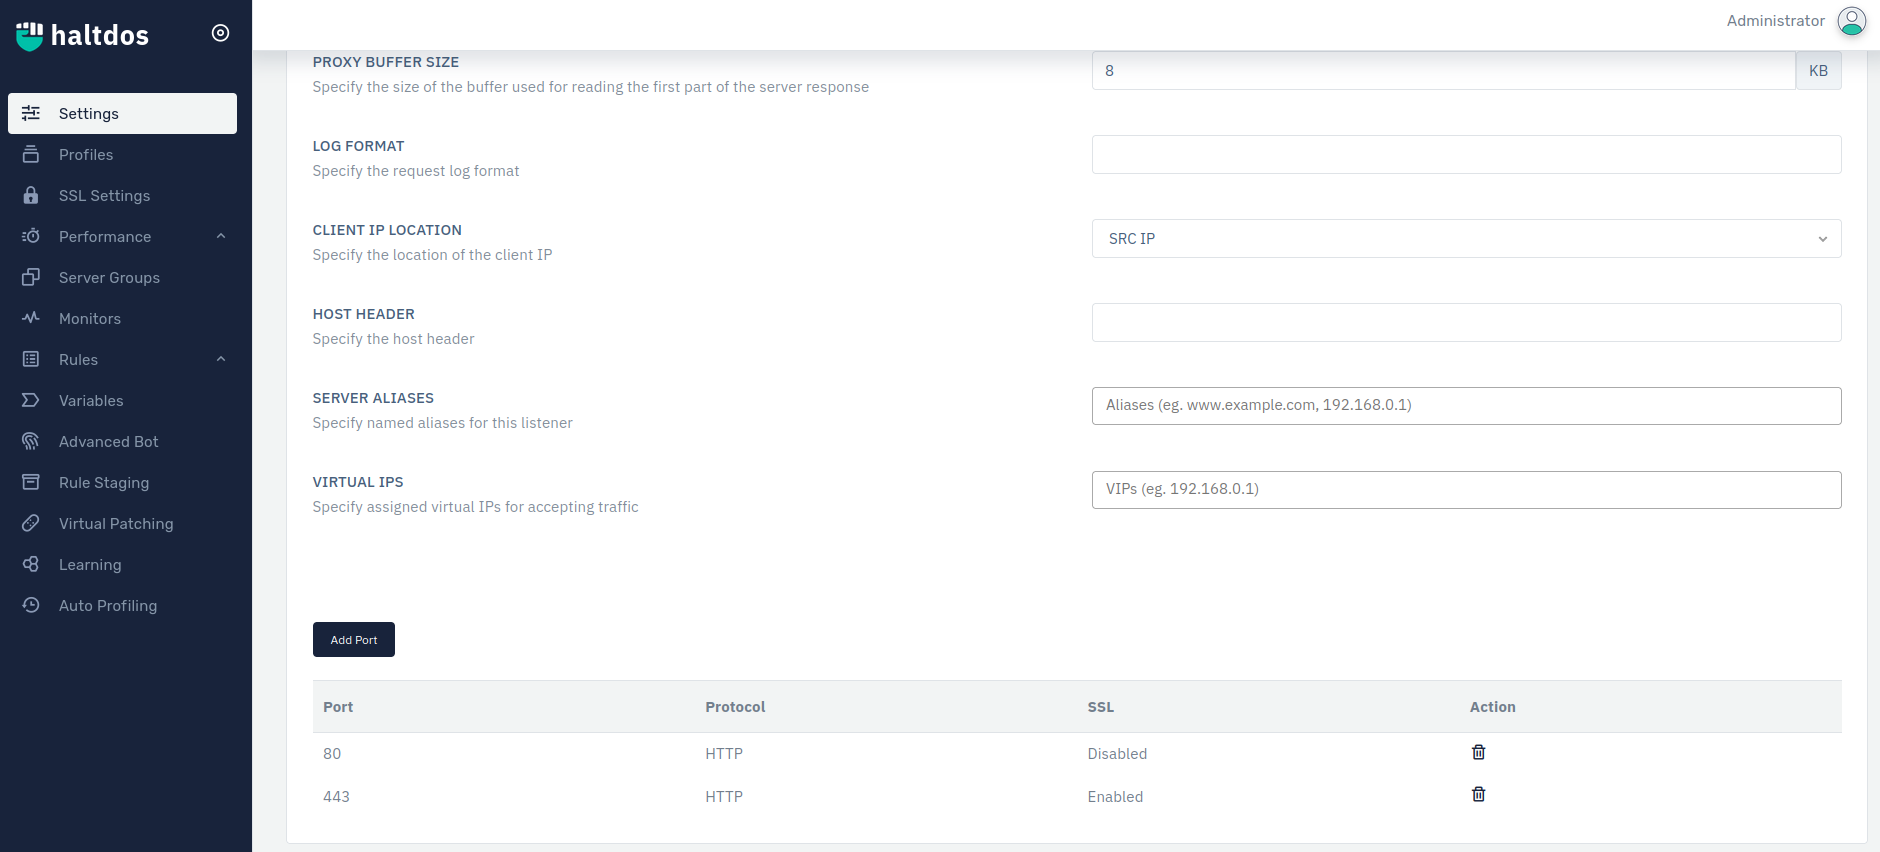This screenshot has width=1880, height=852.
Task: Open the Client IP Location dropdown
Action: (x=1465, y=239)
